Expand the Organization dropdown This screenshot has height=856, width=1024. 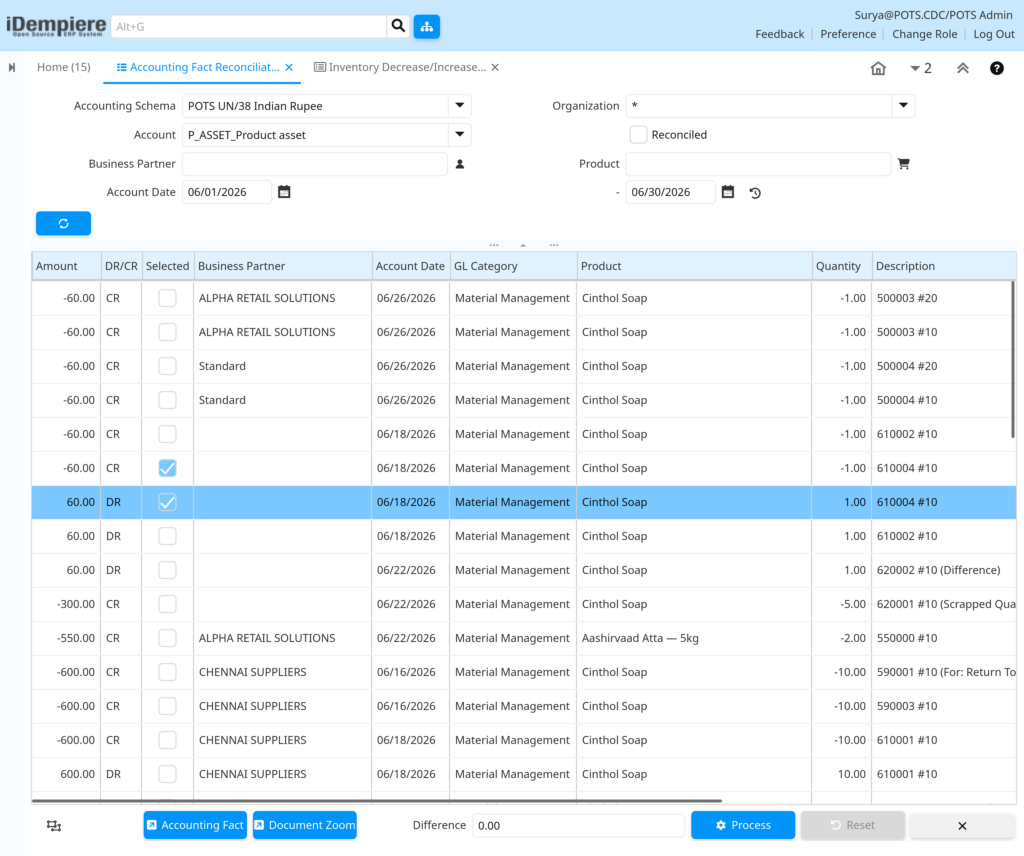pyautogui.click(x=903, y=106)
